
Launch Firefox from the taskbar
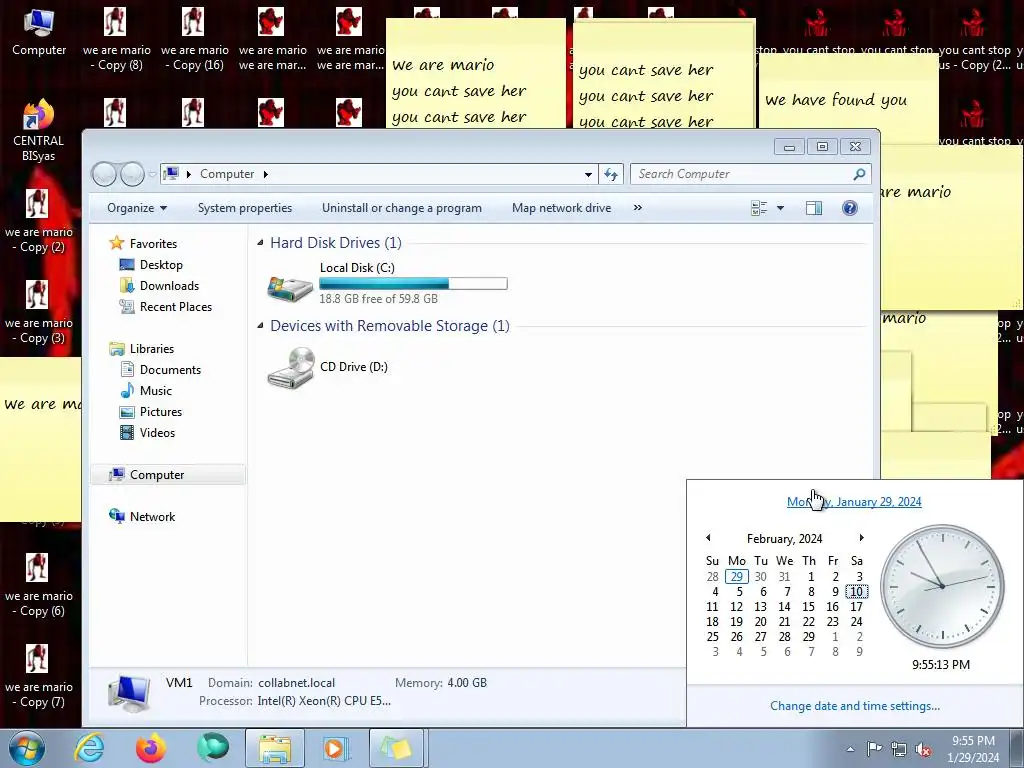[x=150, y=748]
